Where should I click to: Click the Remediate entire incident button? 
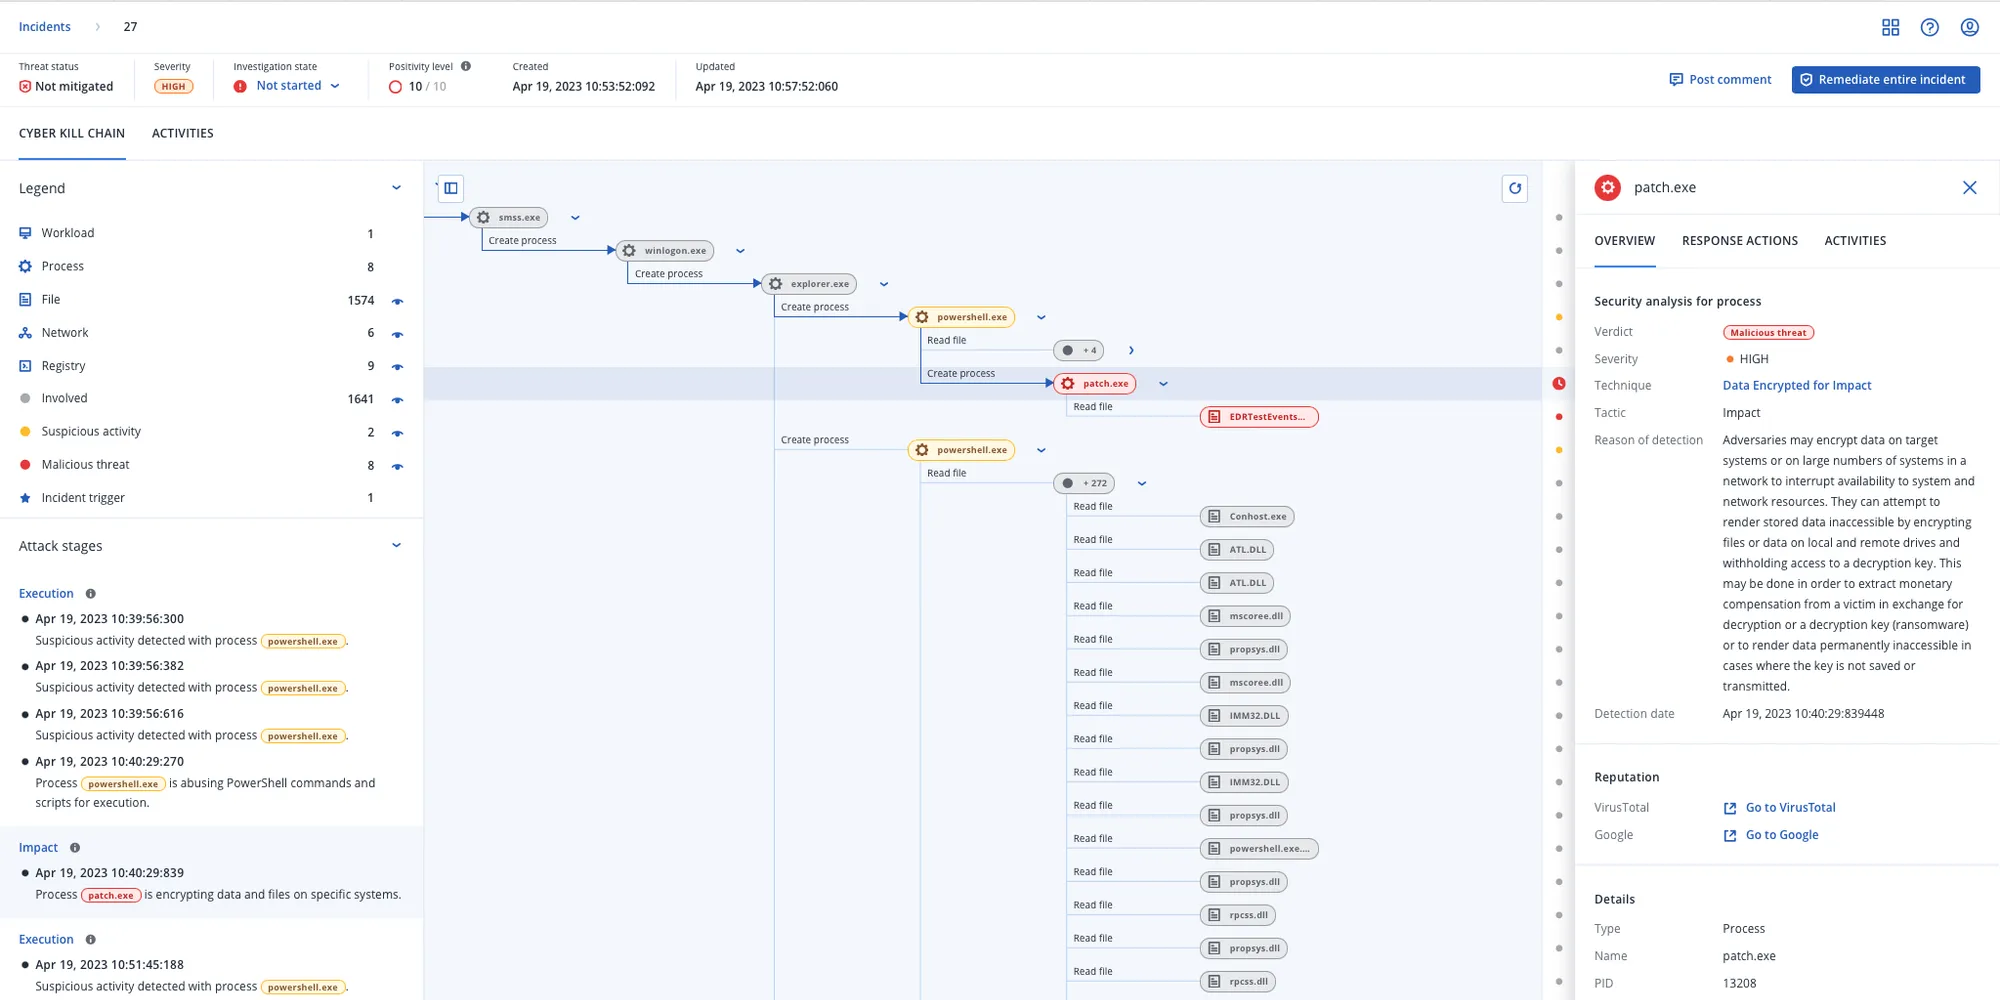coord(1884,79)
